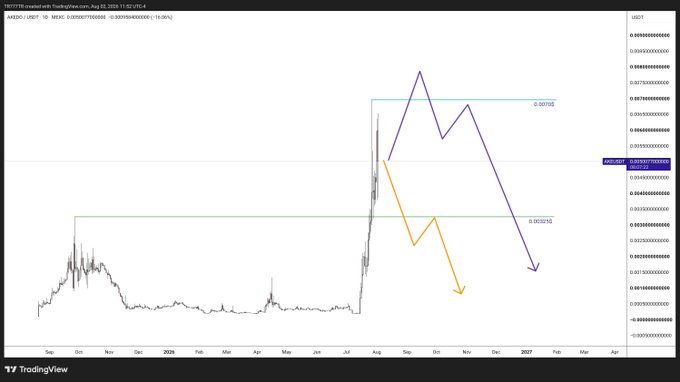Click the chart symbol title in the legend
Screen dimensions: 680x382
click(x=36, y=17)
